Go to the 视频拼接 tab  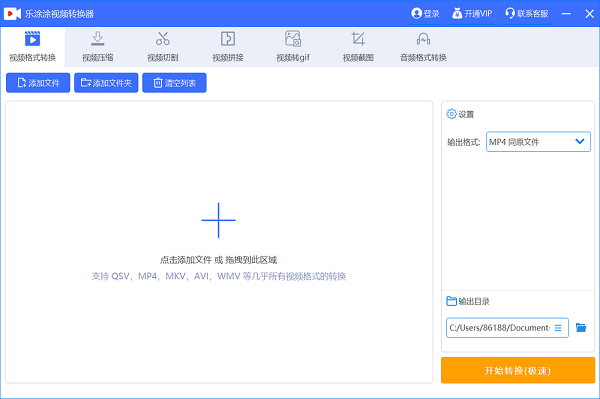[228, 47]
